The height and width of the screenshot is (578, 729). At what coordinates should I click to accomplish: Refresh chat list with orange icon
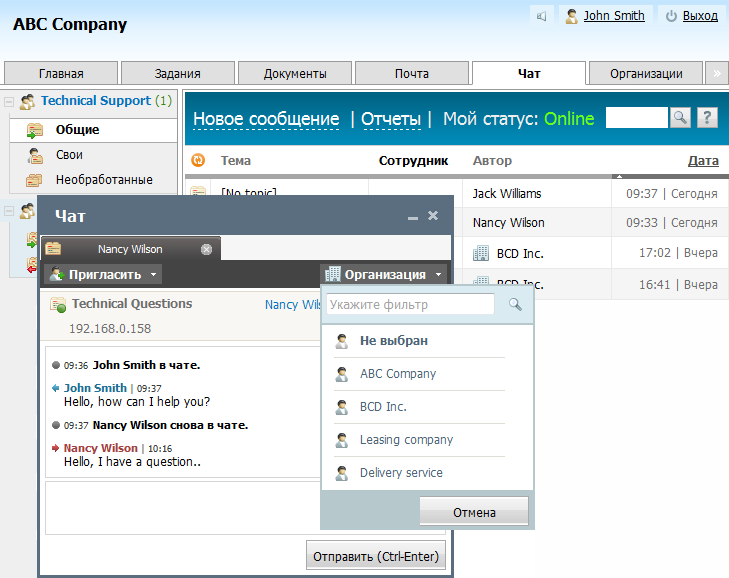pyautogui.click(x=198, y=160)
